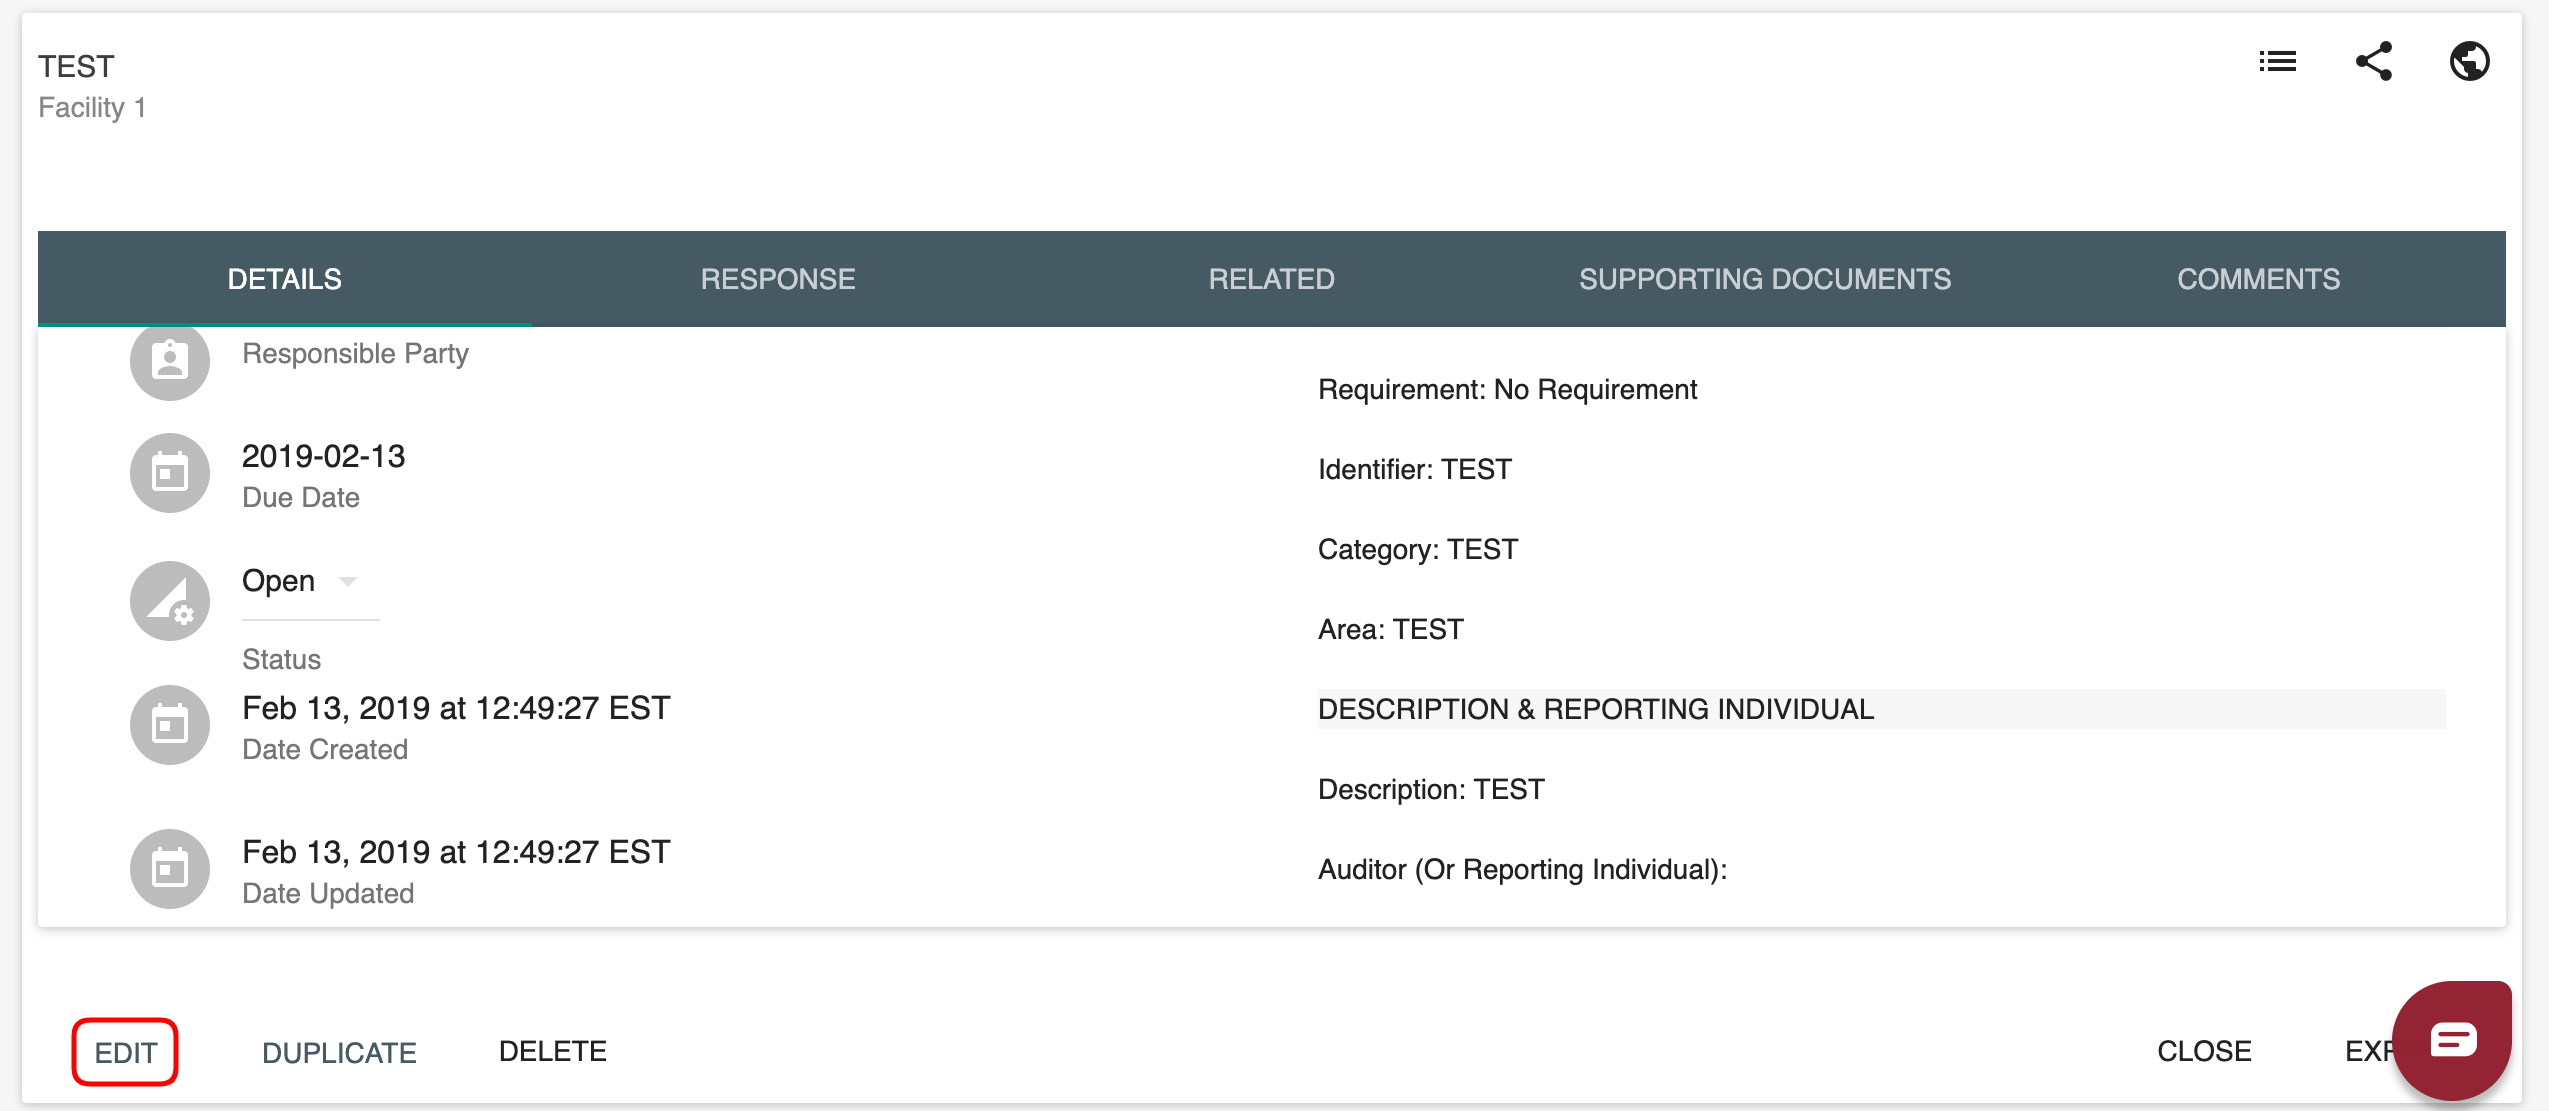Screen dimensions: 2549x1111
Task: Click the Date Updated calendar icon
Action: pos(170,869)
